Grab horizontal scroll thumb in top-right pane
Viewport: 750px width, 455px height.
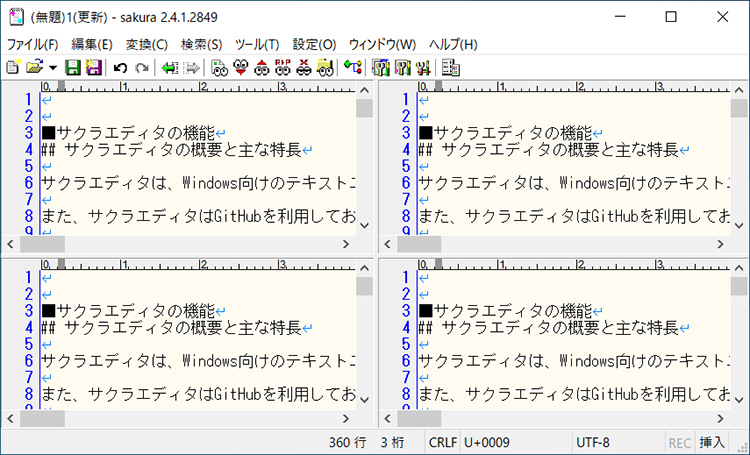(419, 244)
